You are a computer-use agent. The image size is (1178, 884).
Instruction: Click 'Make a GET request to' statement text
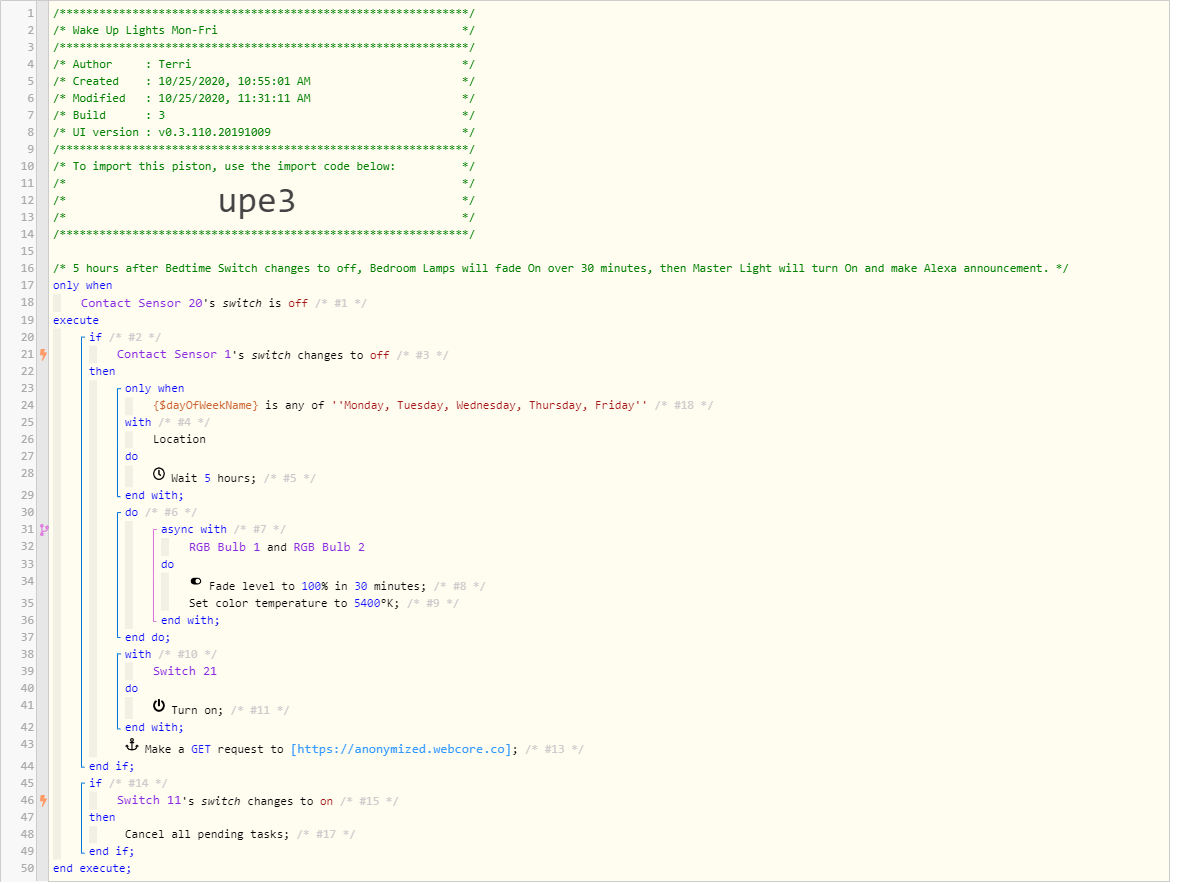[214, 750]
